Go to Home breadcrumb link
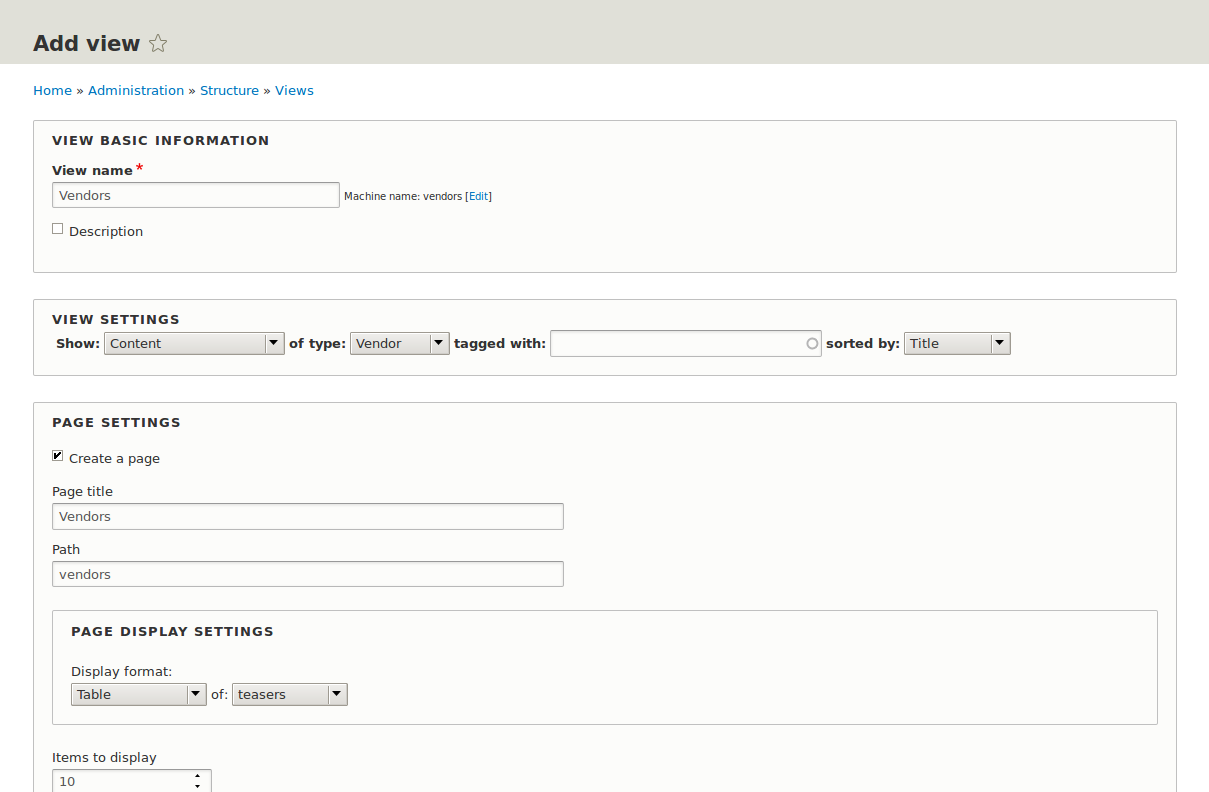Image resolution: width=1209 pixels, height=792 pixels. coord(52,90)
